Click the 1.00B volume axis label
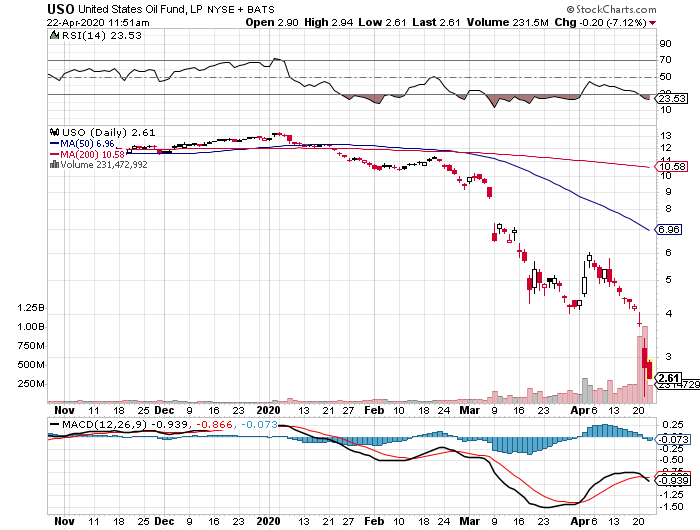Image resolution: width=700 pixels, height=530 pixels. (x=31, y=327)
